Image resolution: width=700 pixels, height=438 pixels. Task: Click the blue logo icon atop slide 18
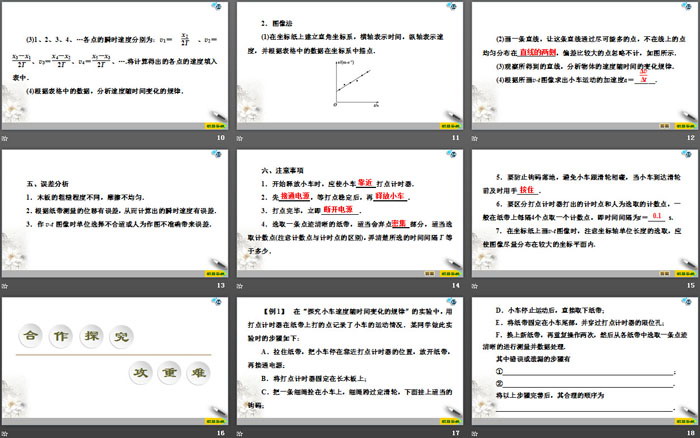point(686,302)
